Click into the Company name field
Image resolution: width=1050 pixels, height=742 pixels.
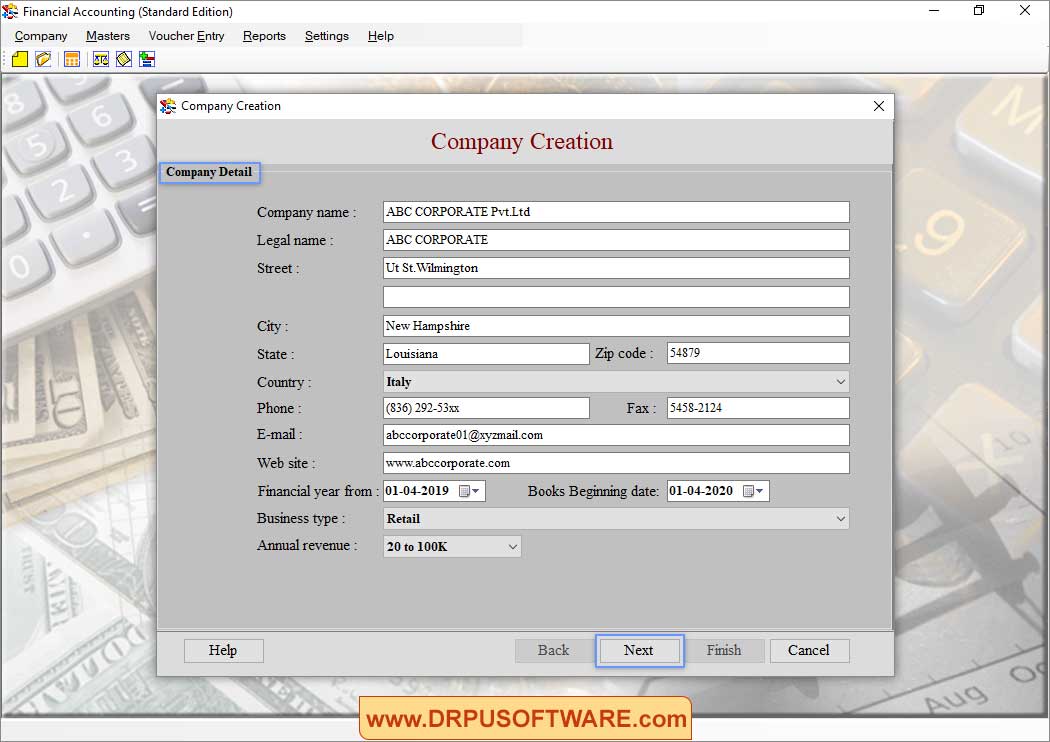616,212
